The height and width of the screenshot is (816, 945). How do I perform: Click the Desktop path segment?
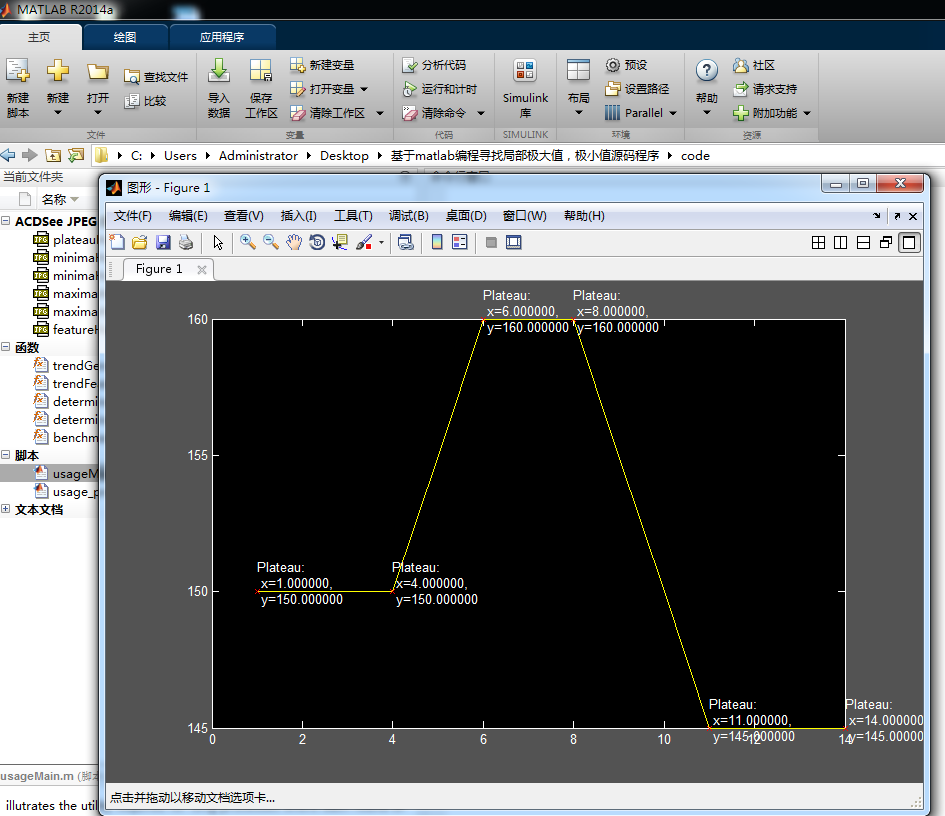[344, 155]
